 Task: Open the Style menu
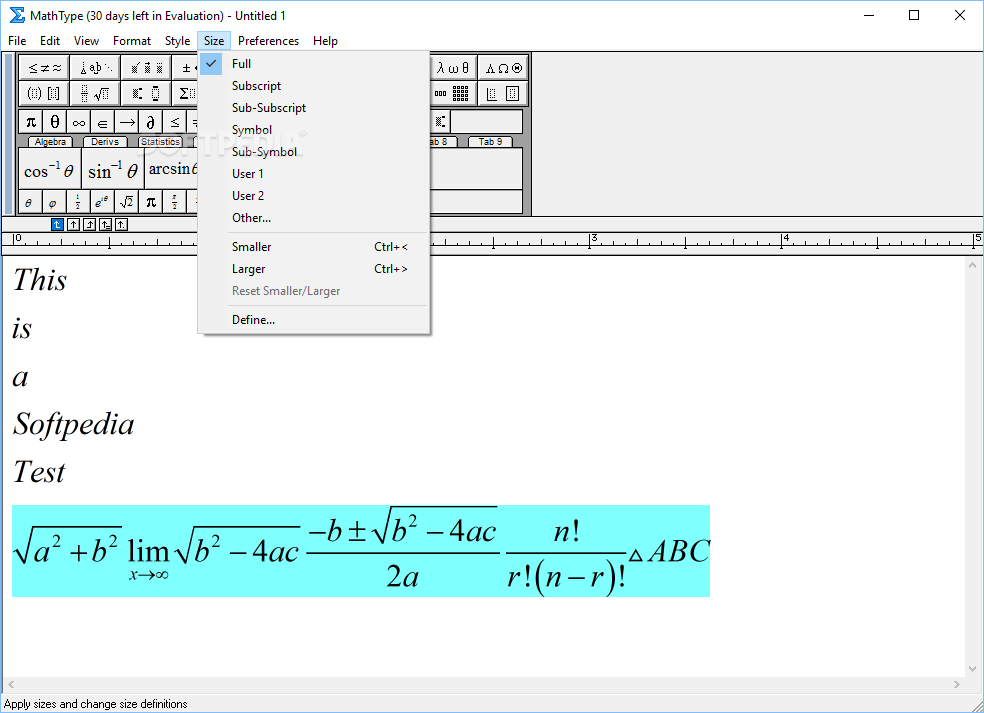coord(177,41)
